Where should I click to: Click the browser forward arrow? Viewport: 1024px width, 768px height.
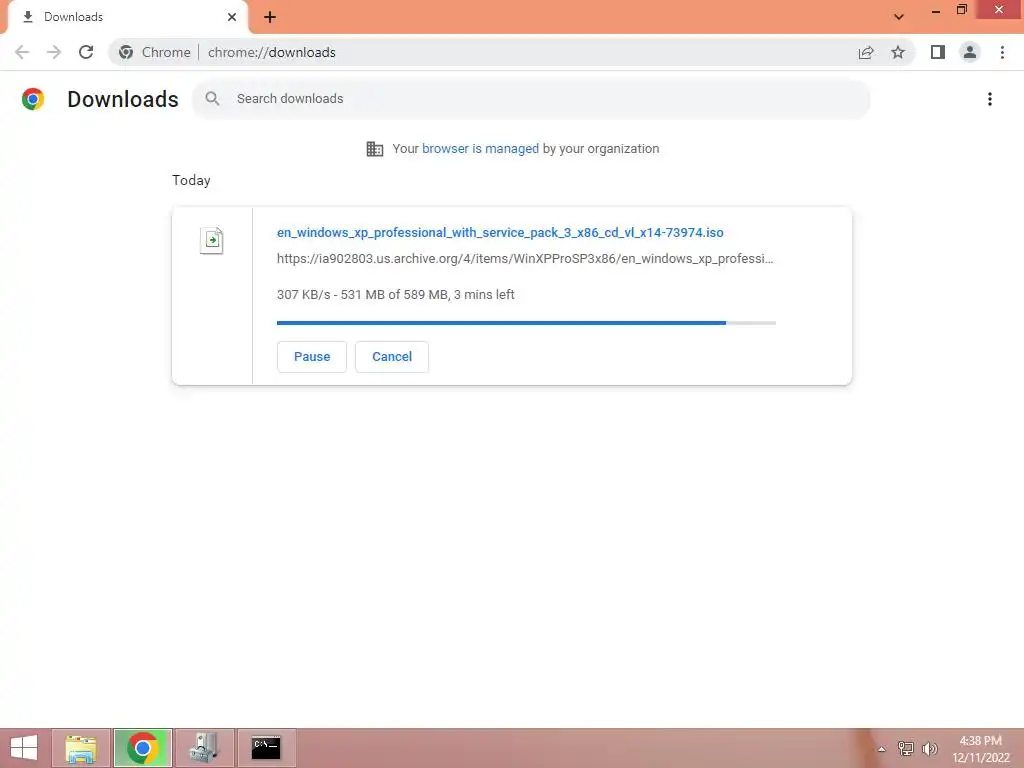[54, 52]
